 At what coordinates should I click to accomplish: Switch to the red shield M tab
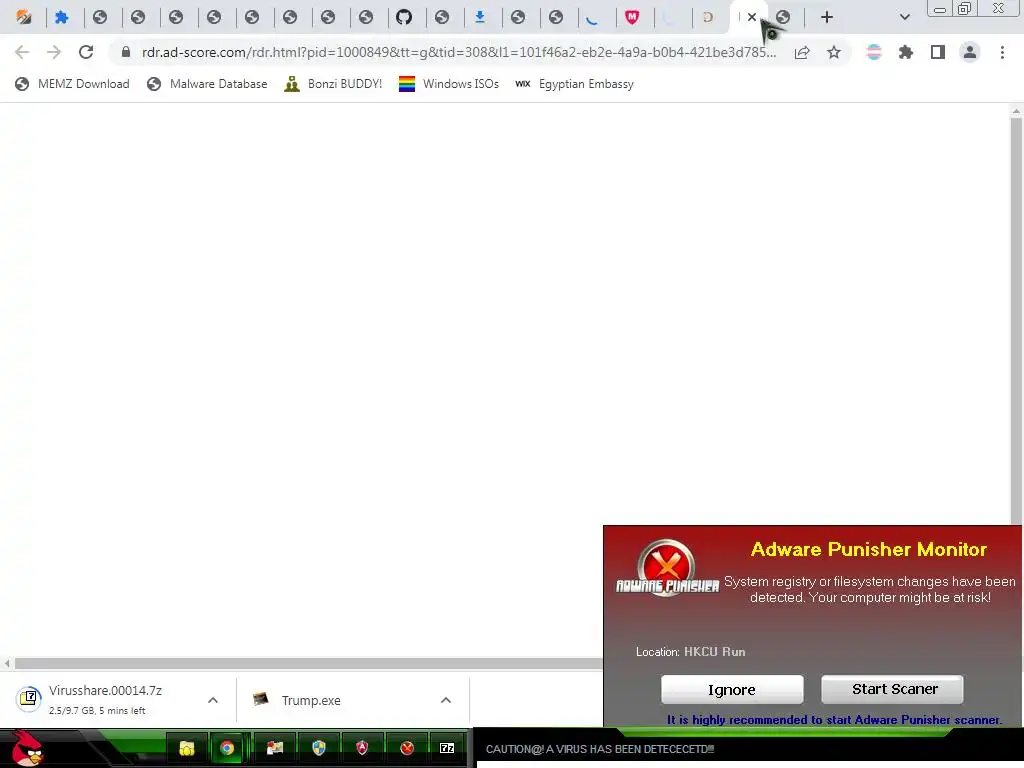click(632, 17)
